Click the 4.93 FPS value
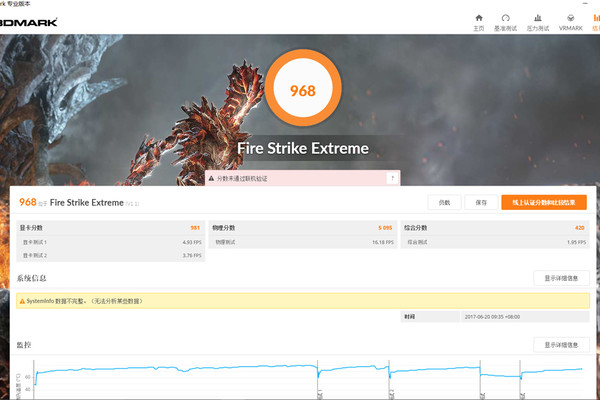Image resolution: width=600 pixels, height=400 pixels. (192, 242)
